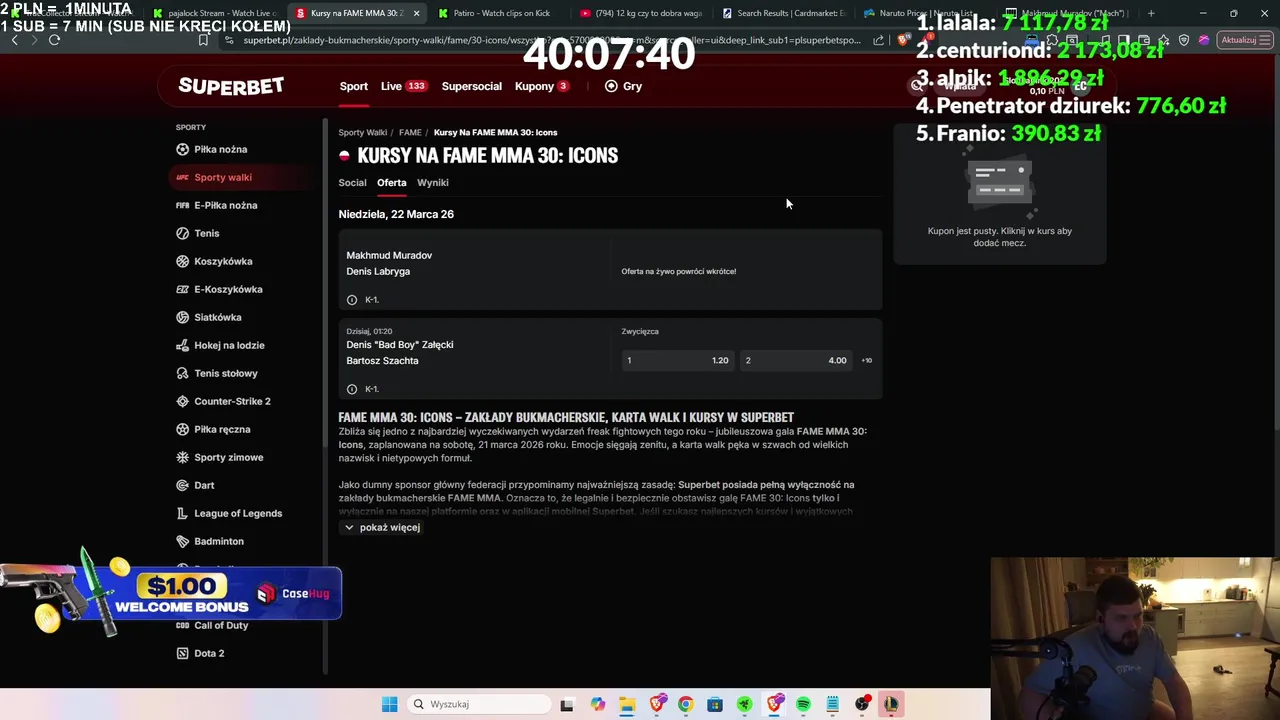Close the Kursy na FAME MMA tab
The height and width of the screenshot is (720, 1280).
(416, 13)
